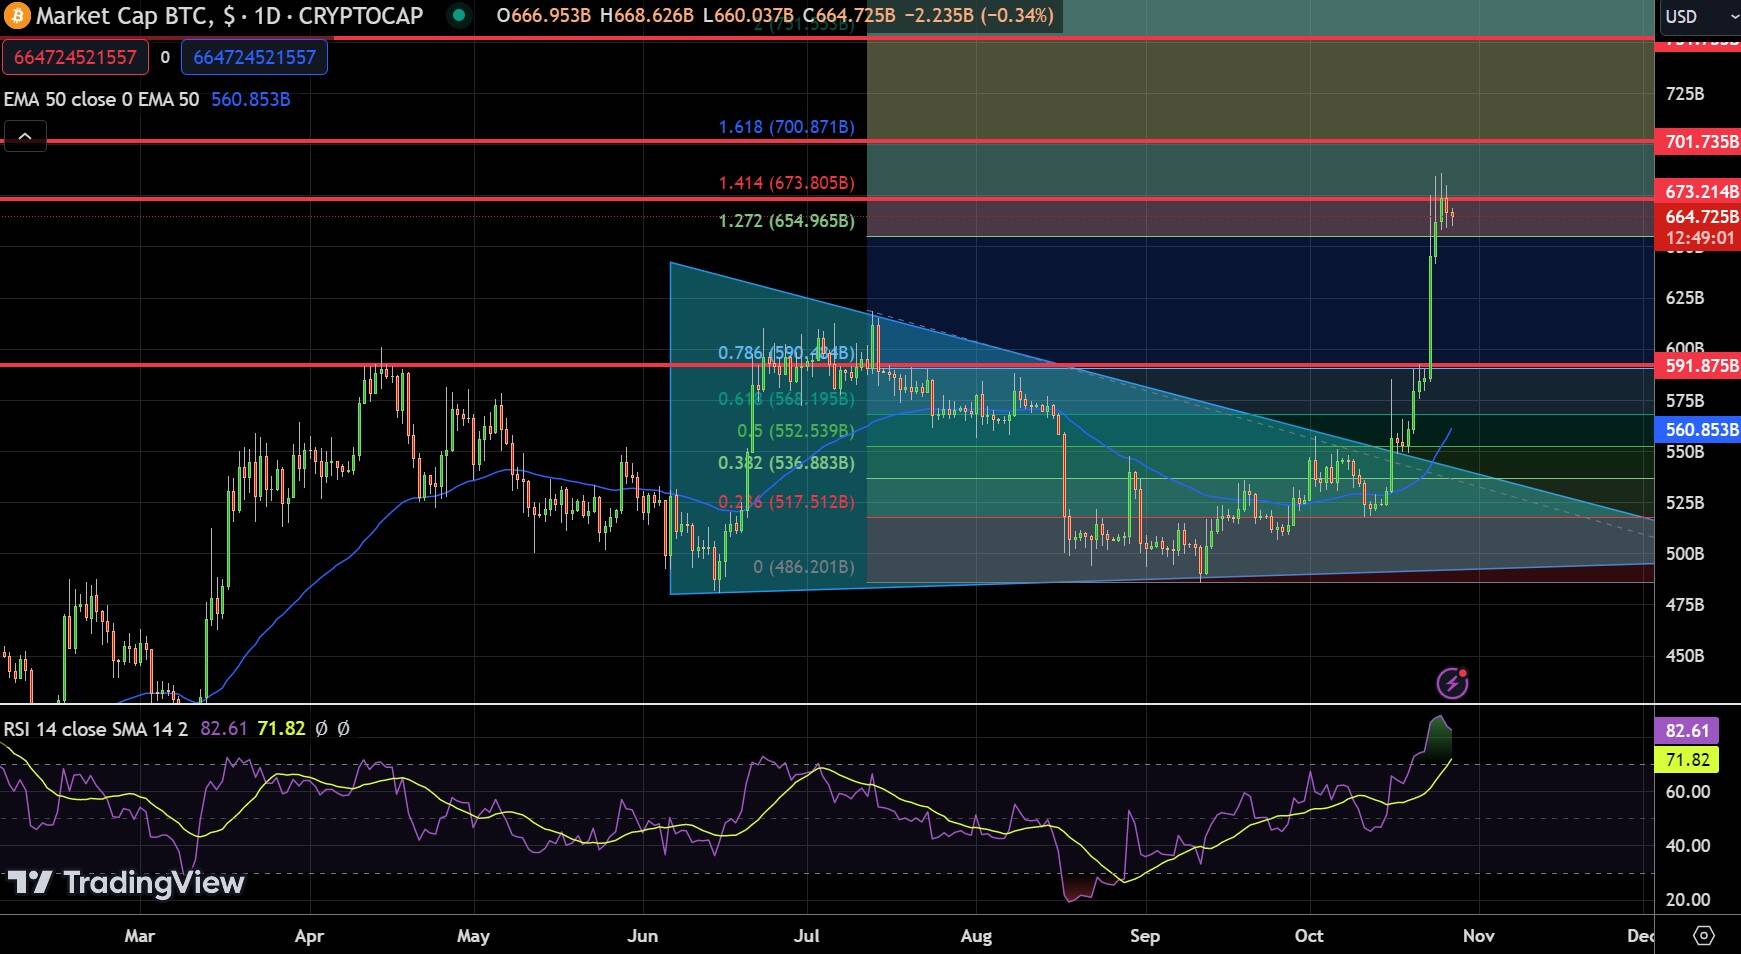Click the Jul label on time axis
This screenshot has height=954, width=1741.
(x=806, y=936)
